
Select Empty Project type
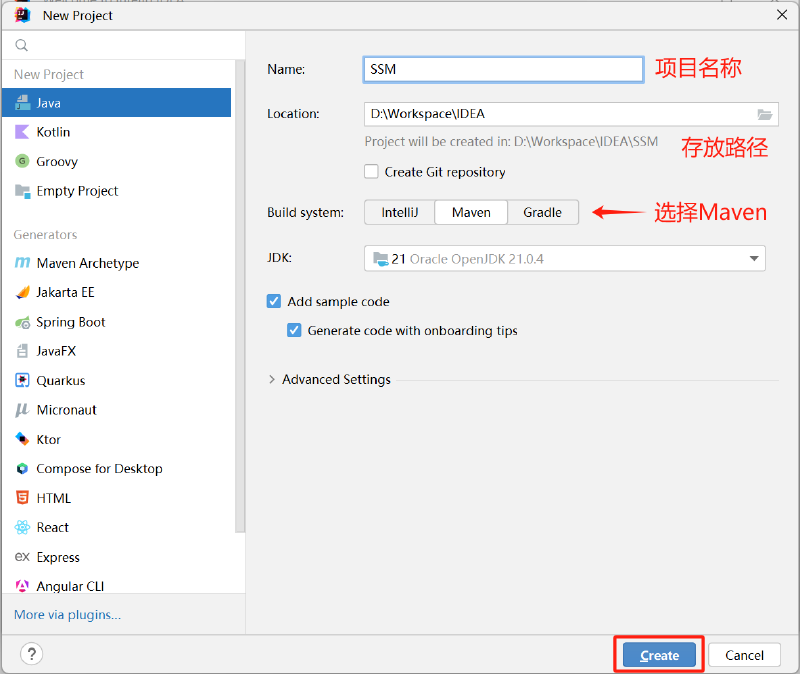point(116,191)
